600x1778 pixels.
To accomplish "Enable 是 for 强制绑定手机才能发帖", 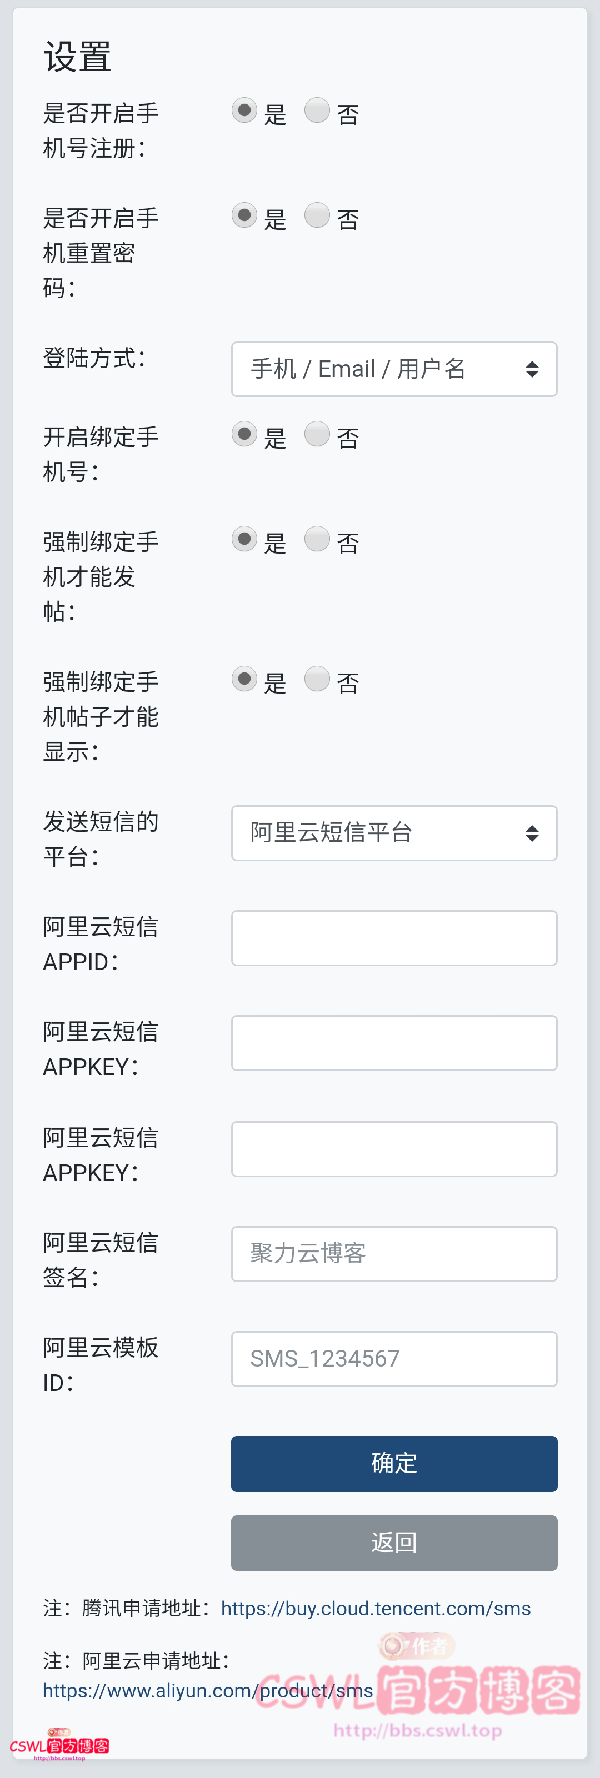I will [244, 539].
